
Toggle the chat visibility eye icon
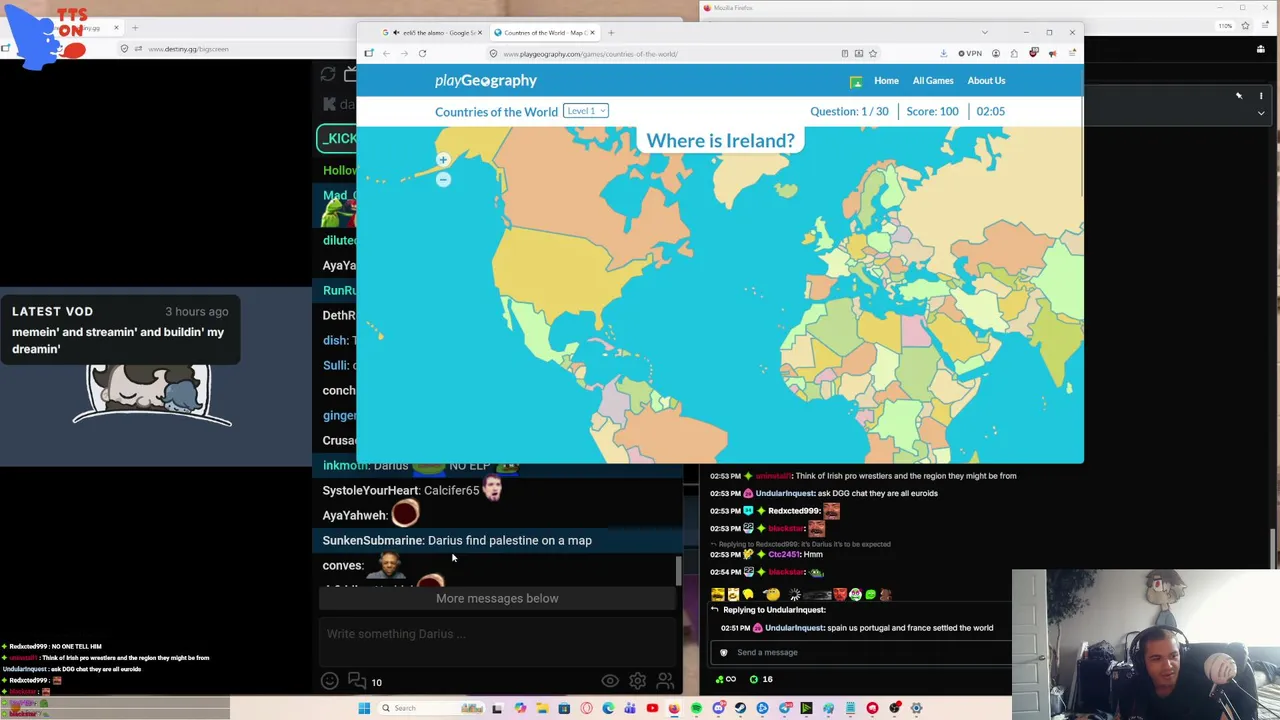tap(610, 682)
